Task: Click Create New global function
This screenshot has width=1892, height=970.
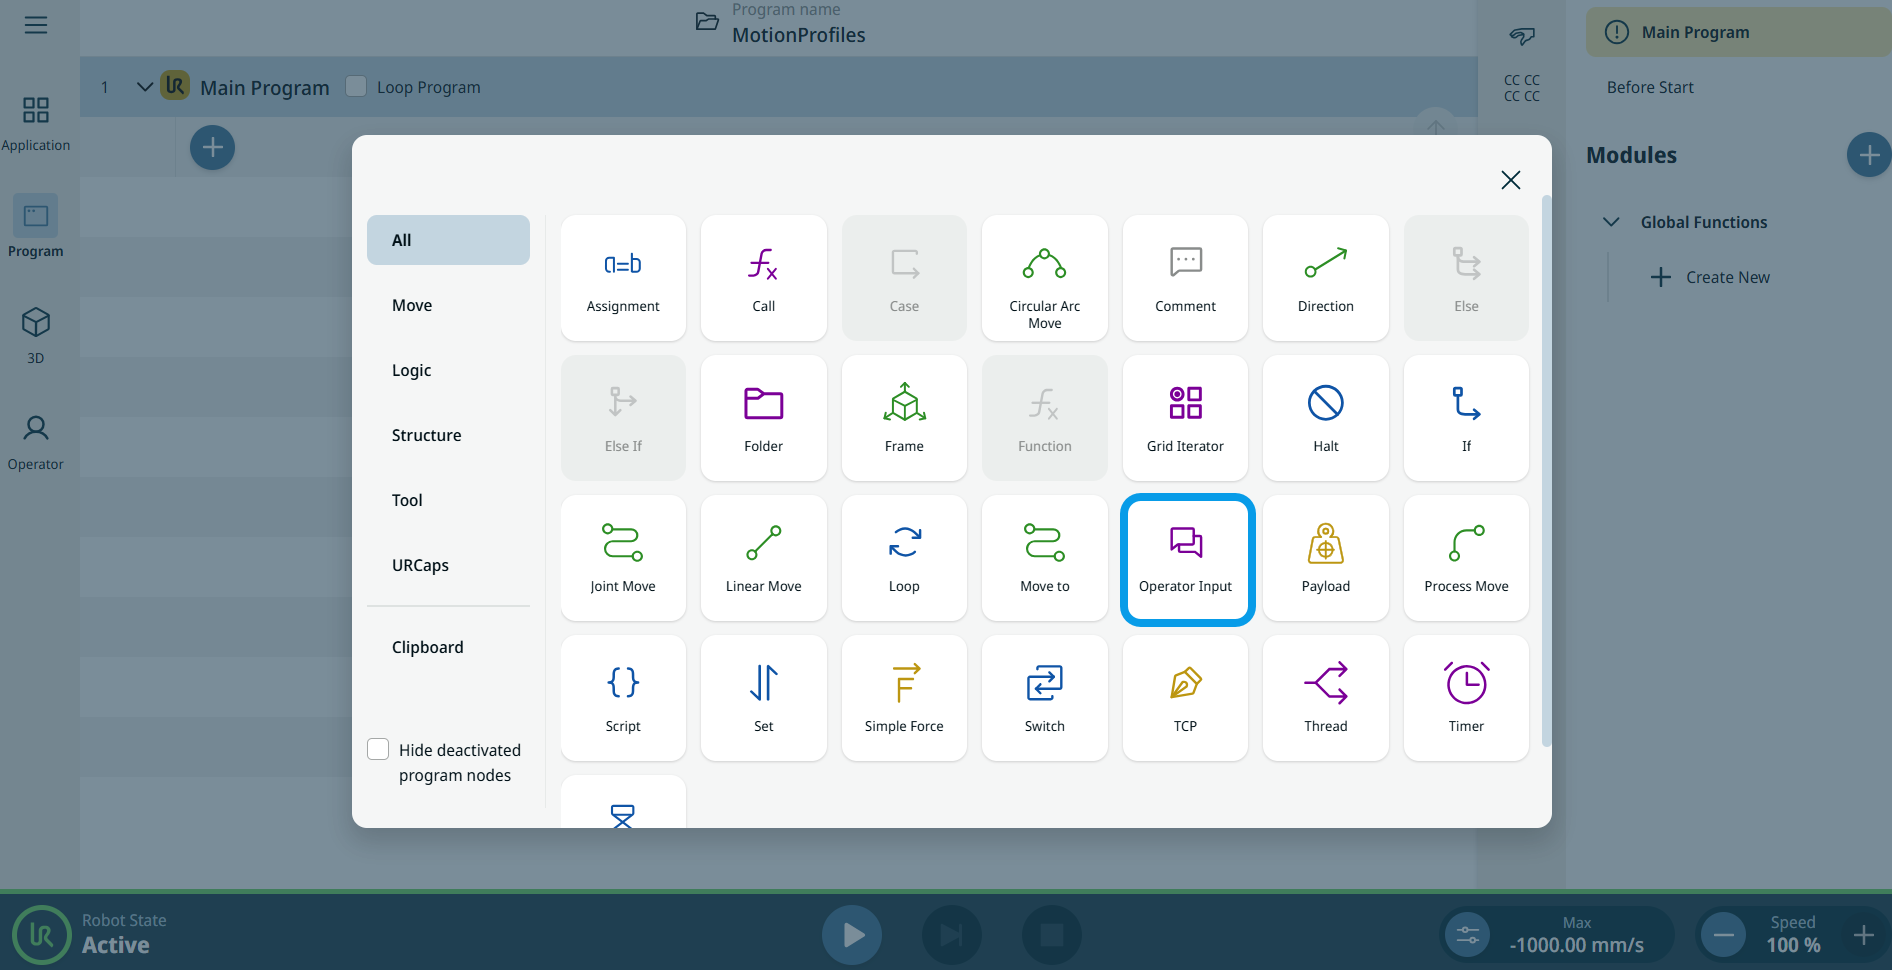Action: pyautogui.click(x=1711, y=277)
